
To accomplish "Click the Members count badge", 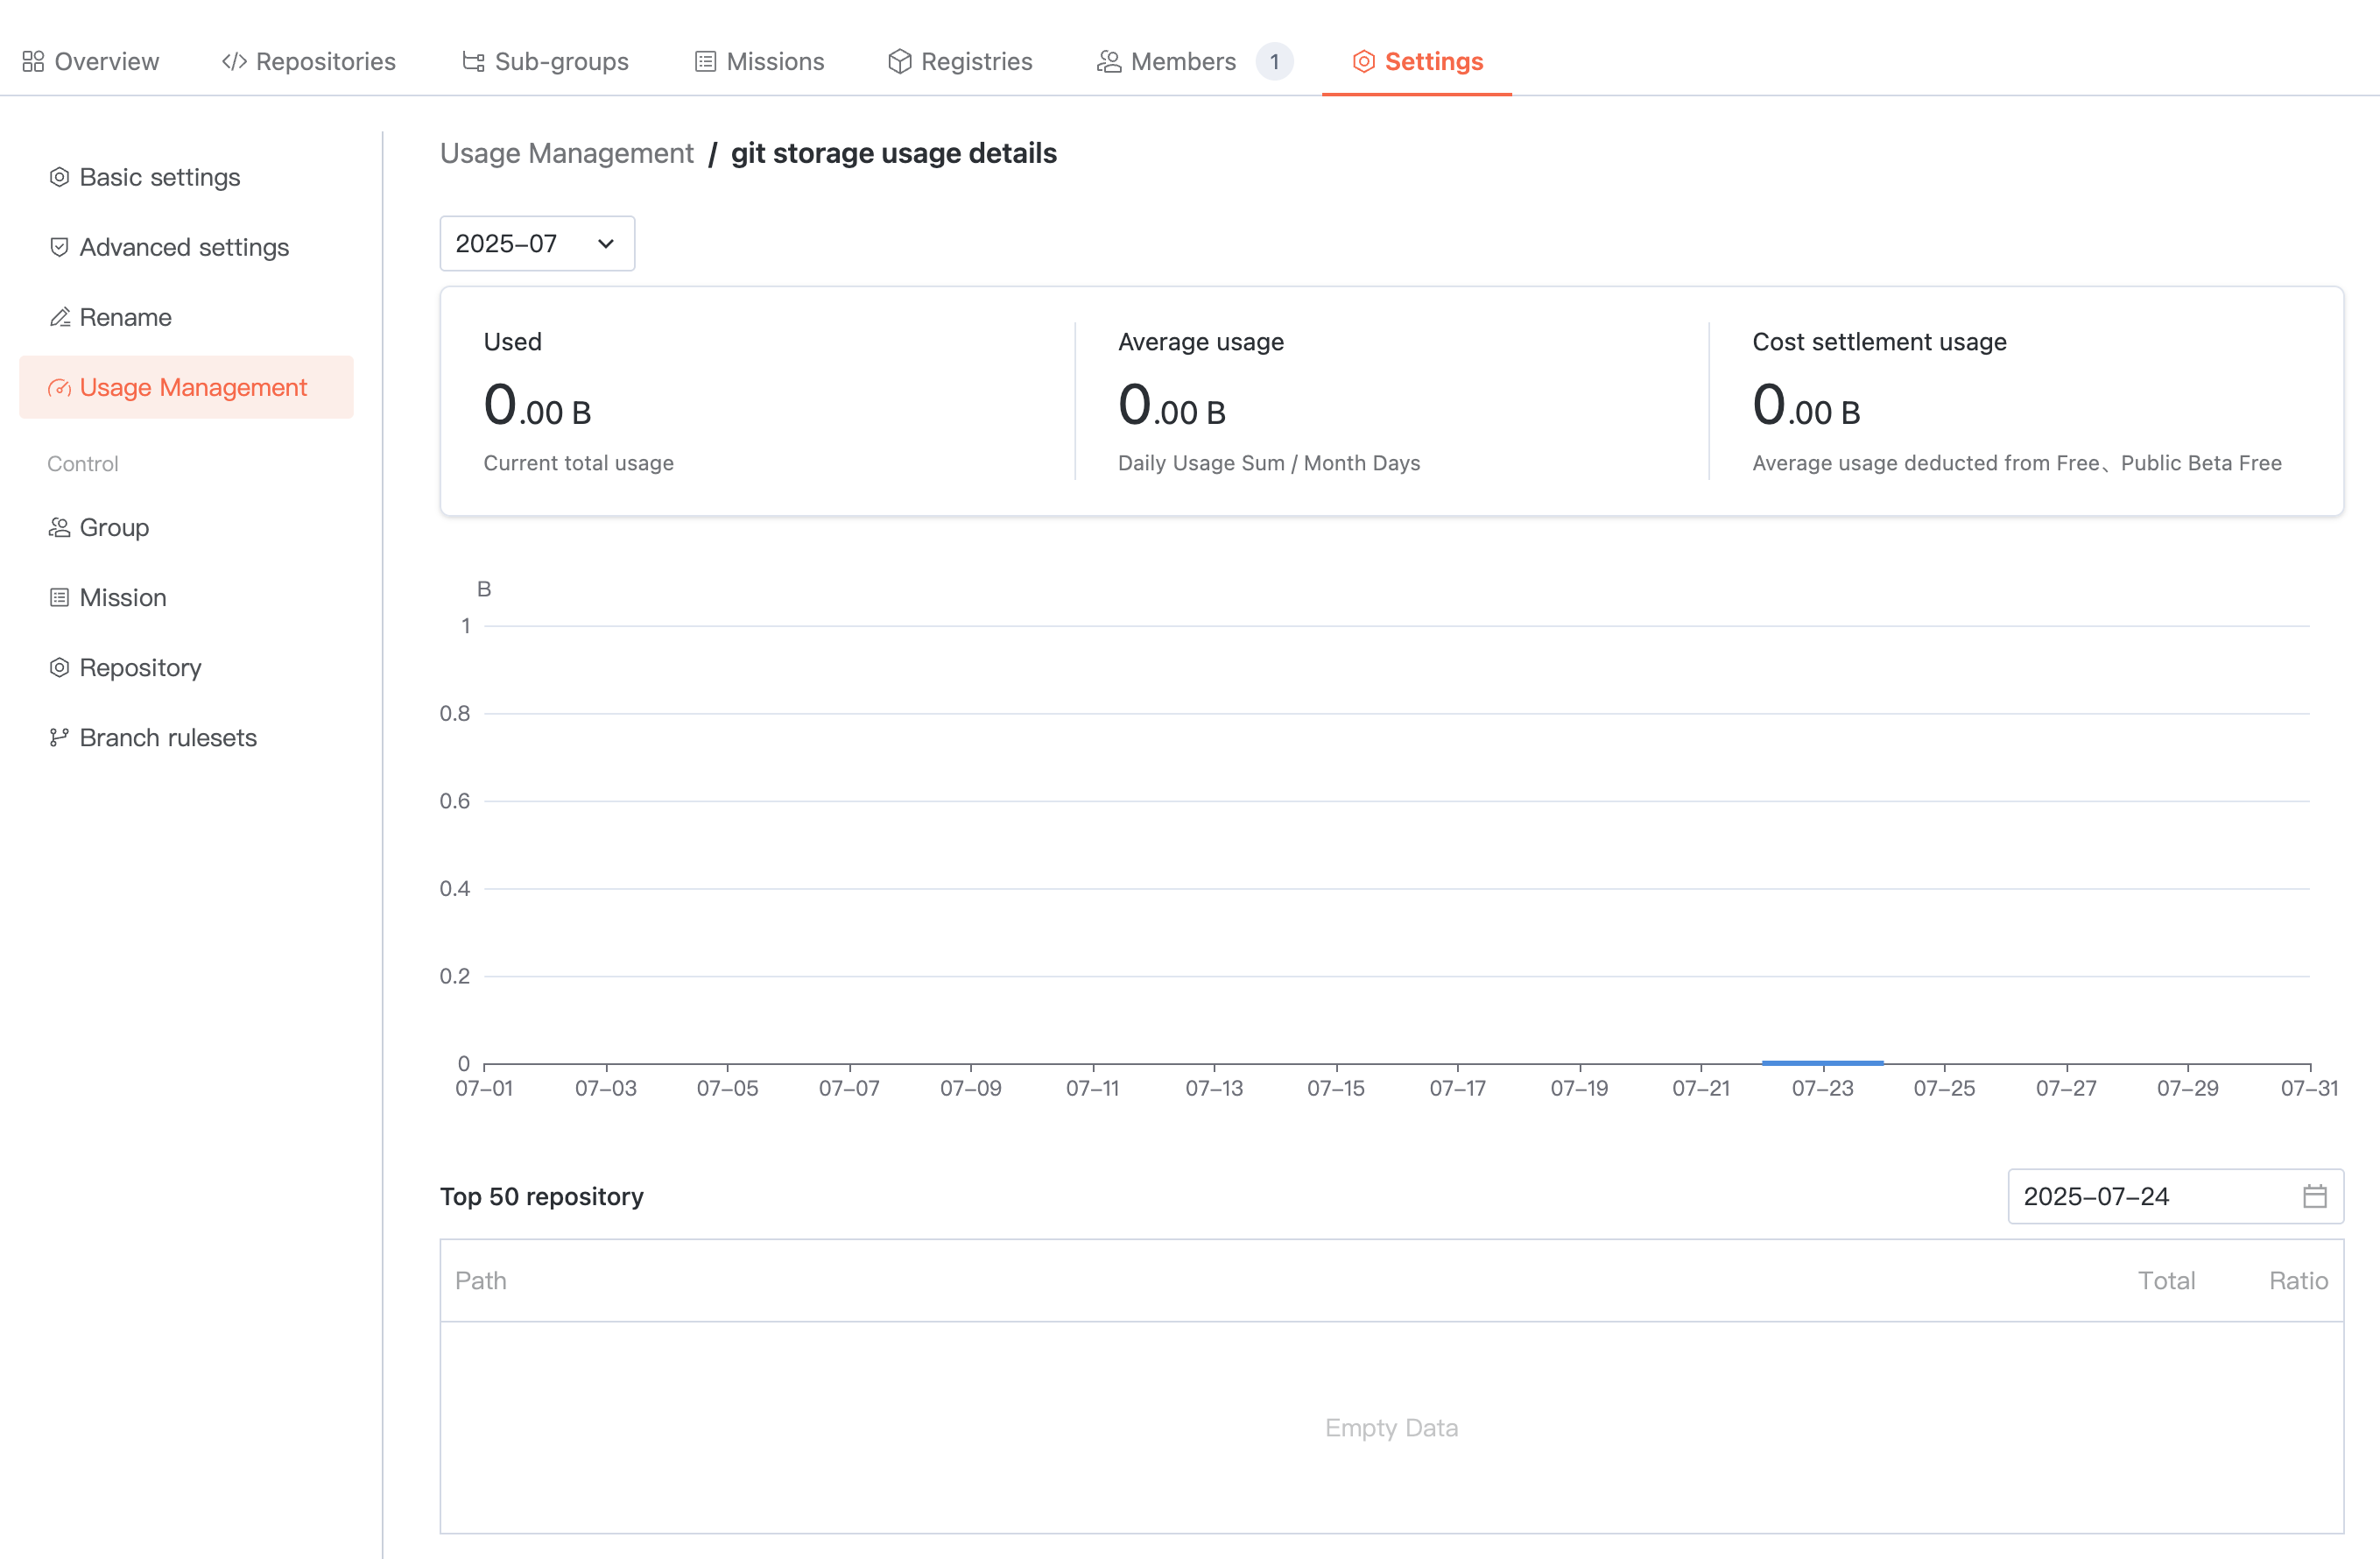I will point(1274,61).
